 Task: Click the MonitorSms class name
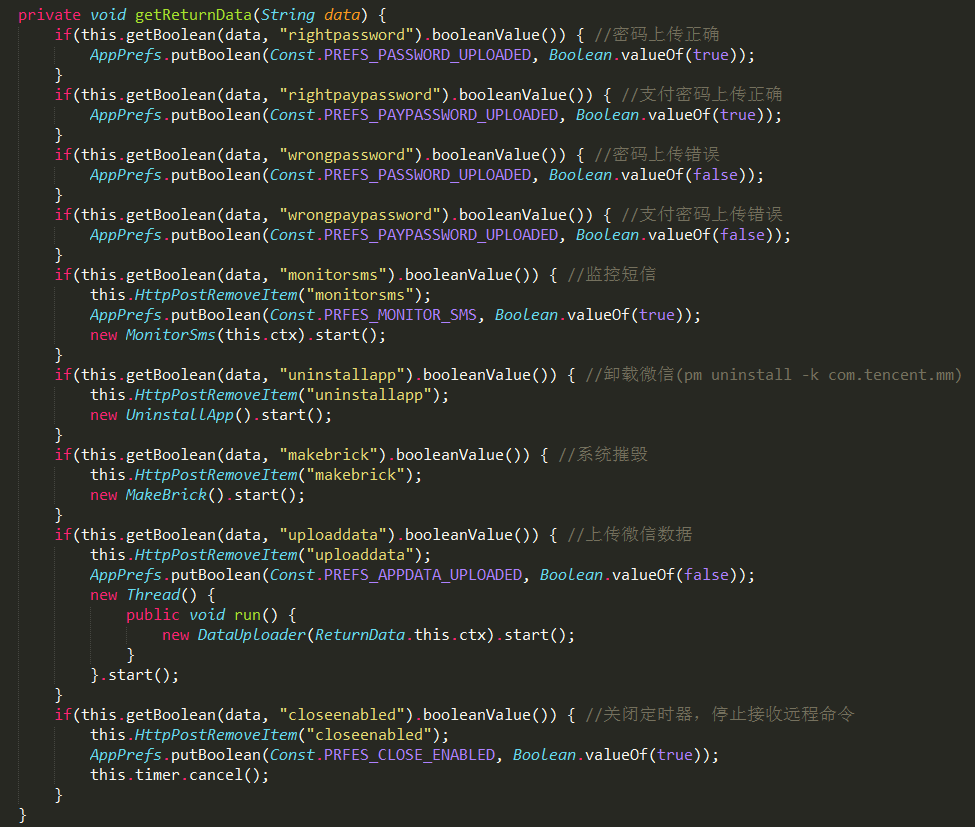point(170,335)
